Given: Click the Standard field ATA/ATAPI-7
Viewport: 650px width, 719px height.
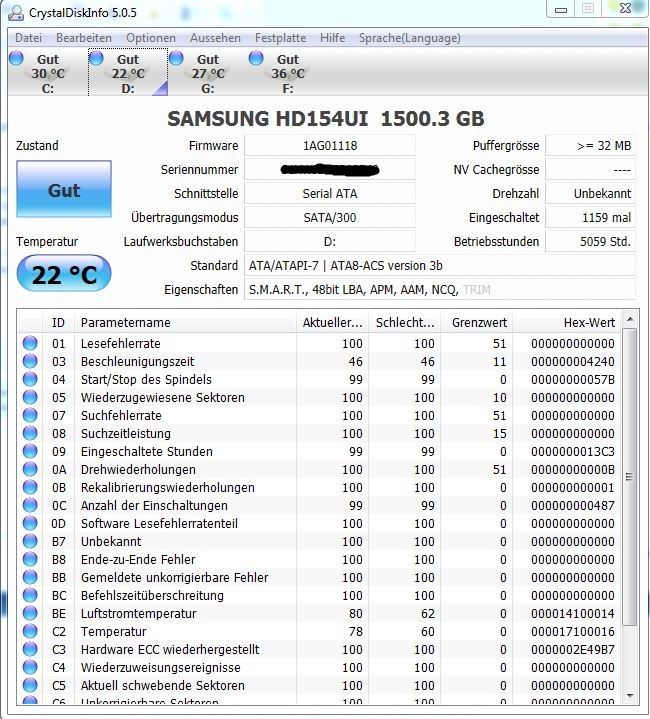Looking at the screenshot, I should [440, 265].
